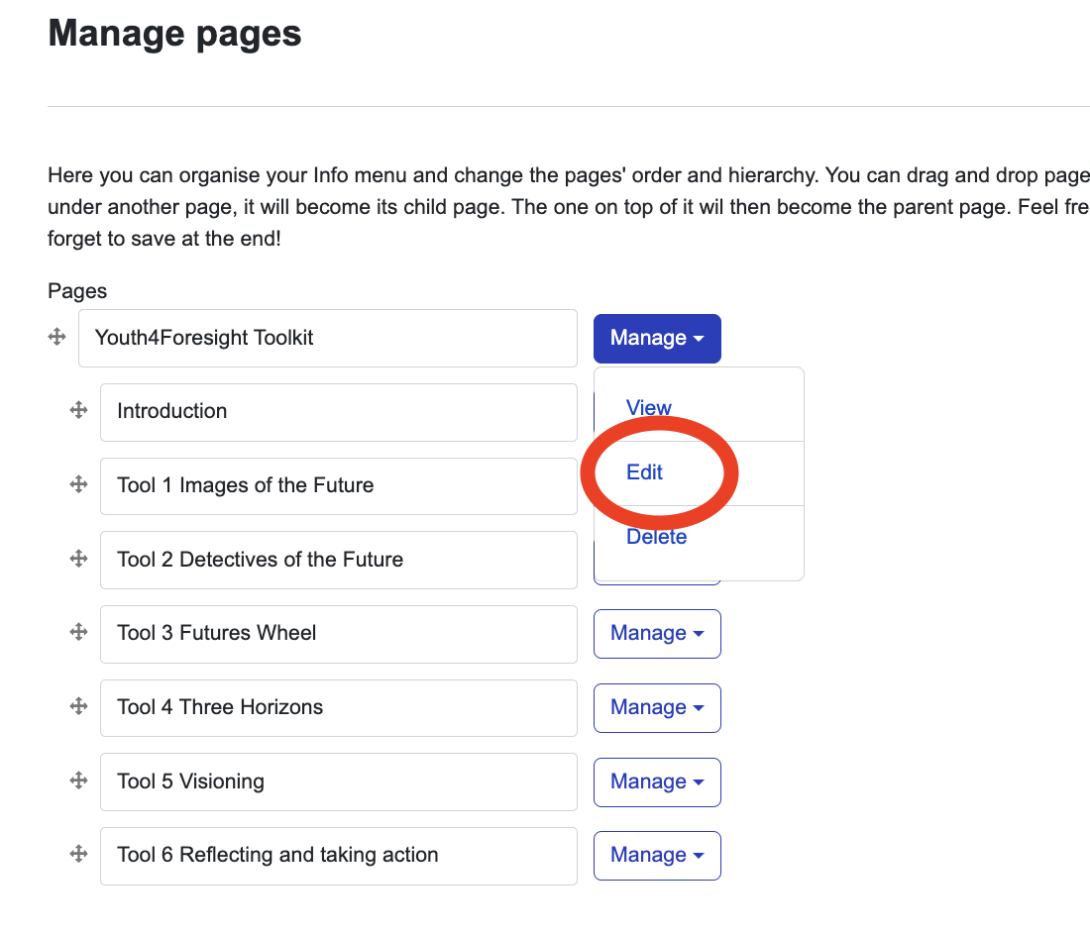
Task: Open the Manage dropdown for Tool 5 Visioning
Action: 657,781
